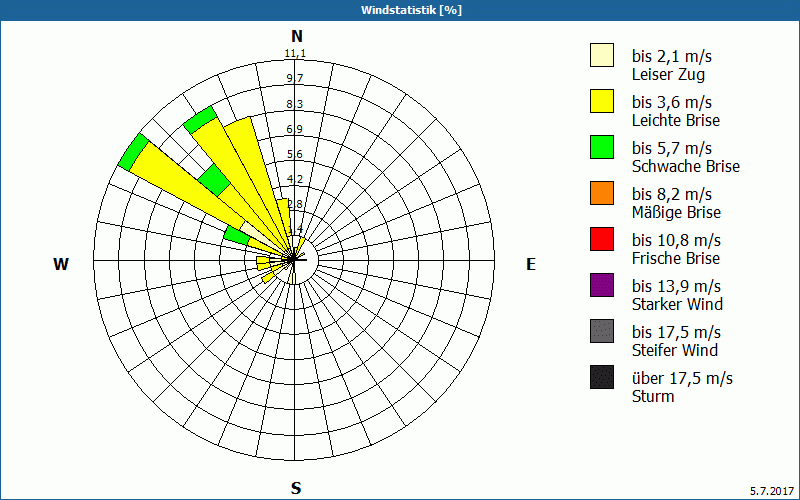800x500 pixels.
Task: Click the 'Schwache Brise' legend label
Action: tap(686, 166)
